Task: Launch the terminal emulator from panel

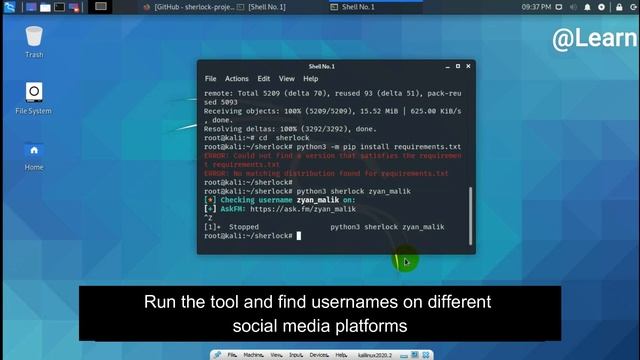Action: 60,7
